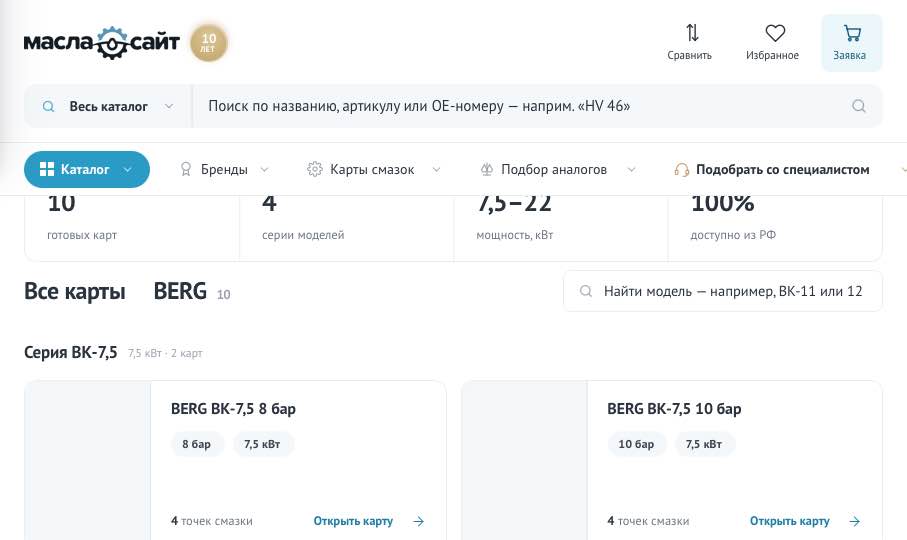The image size is (907, 540).
Task: Click thumbnail of BERG ВК-7,5 10 бар card
Action: pos(524,460)
